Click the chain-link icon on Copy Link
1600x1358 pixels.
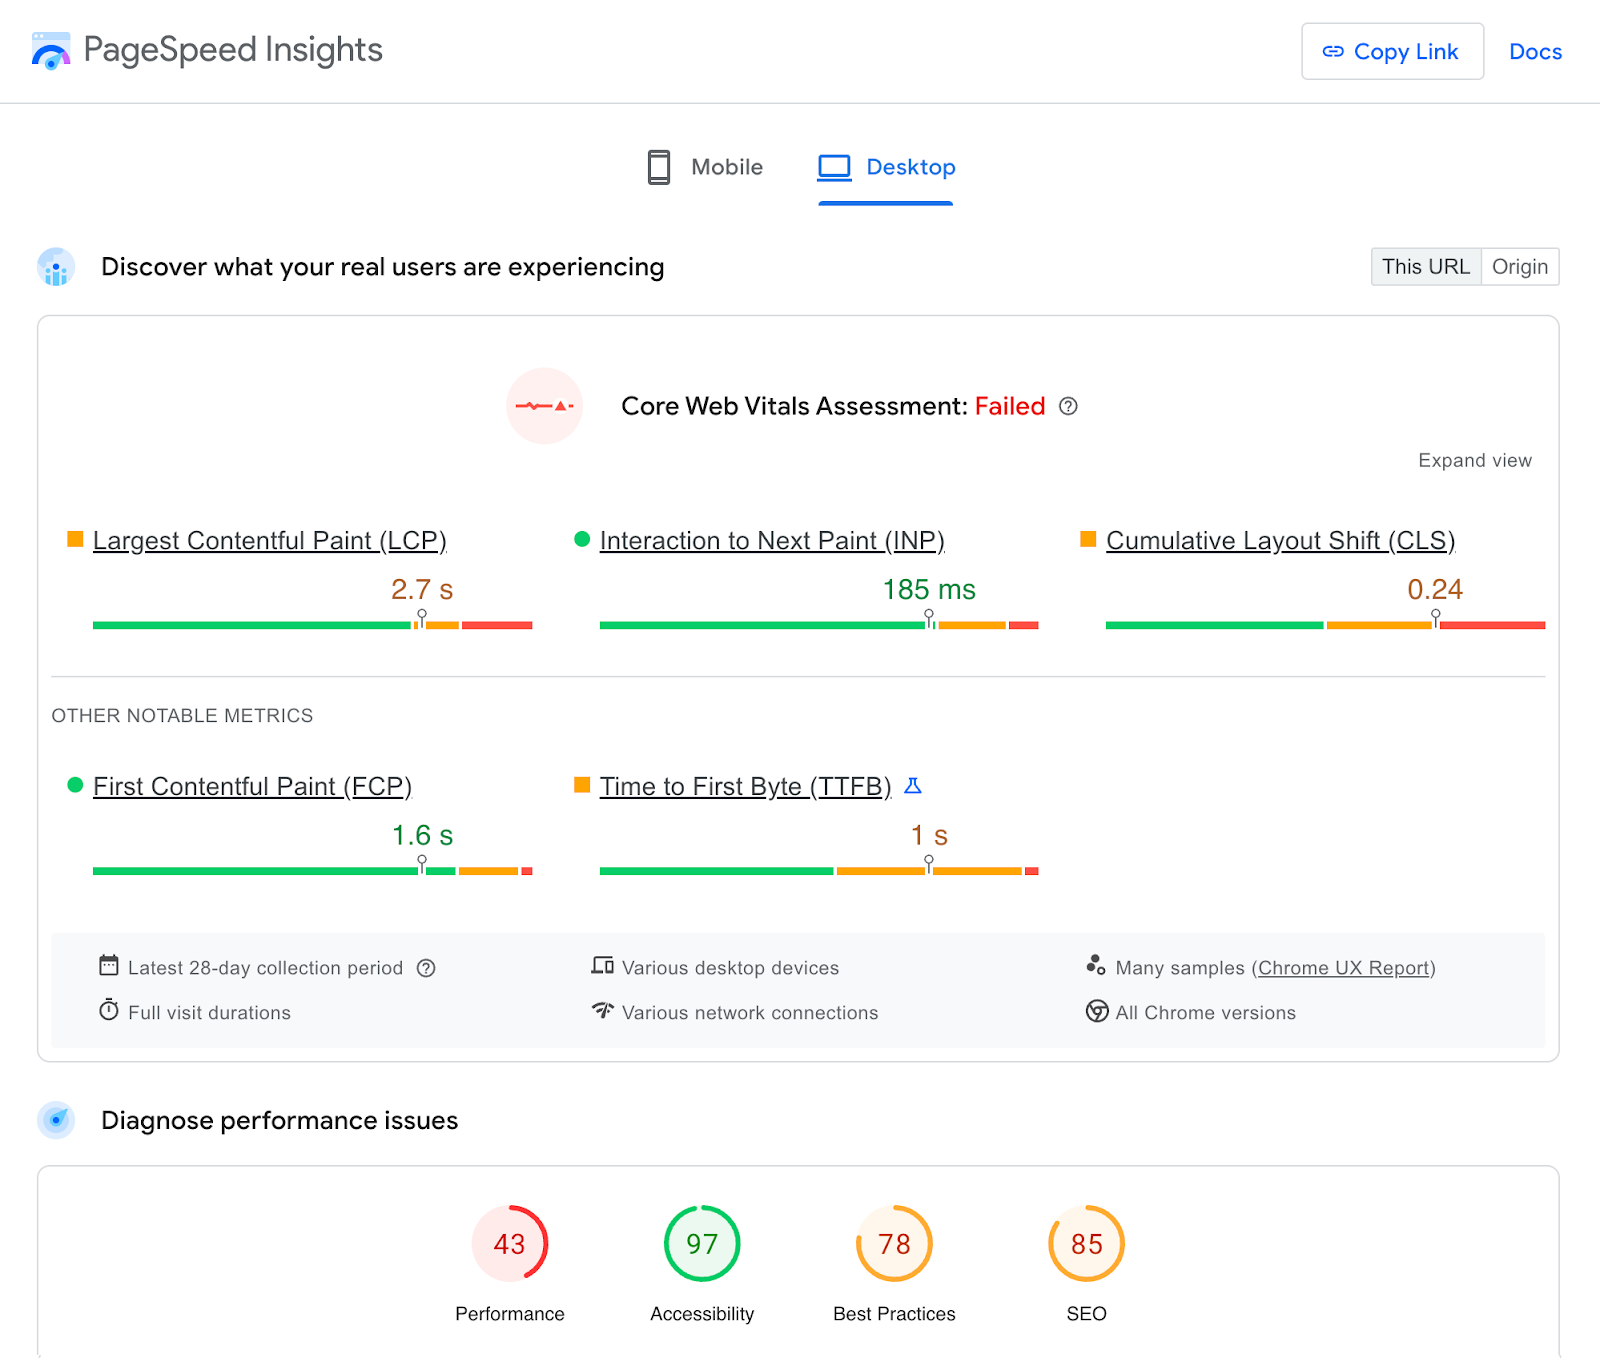1334,51
